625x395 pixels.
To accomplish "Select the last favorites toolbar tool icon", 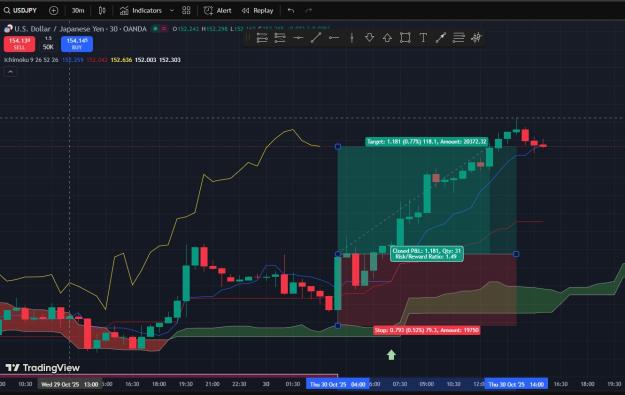I will tap(476, 38).
